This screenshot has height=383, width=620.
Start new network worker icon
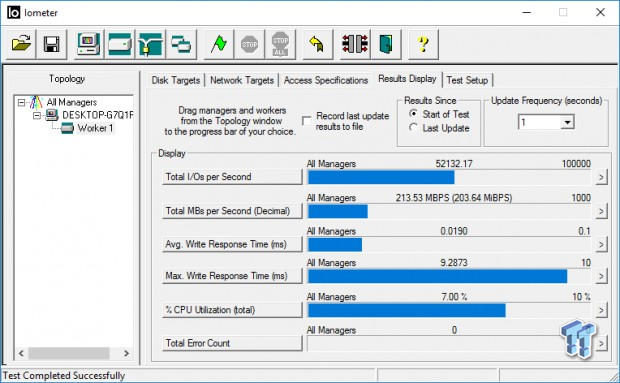coord(150,44)
